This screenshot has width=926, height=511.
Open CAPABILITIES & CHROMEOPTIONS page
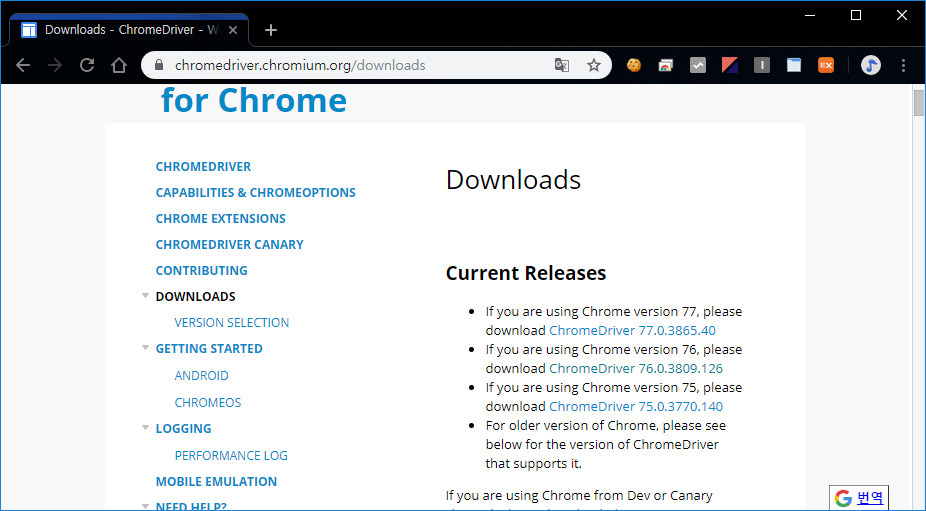coord(256,193)
